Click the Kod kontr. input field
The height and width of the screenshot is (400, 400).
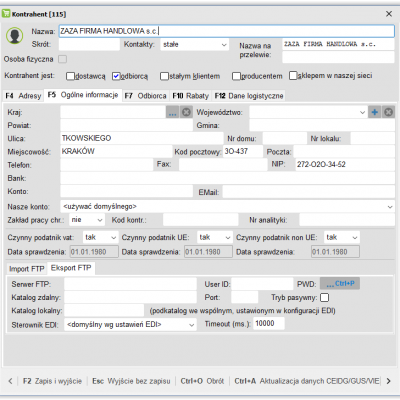tap(201, 220)
